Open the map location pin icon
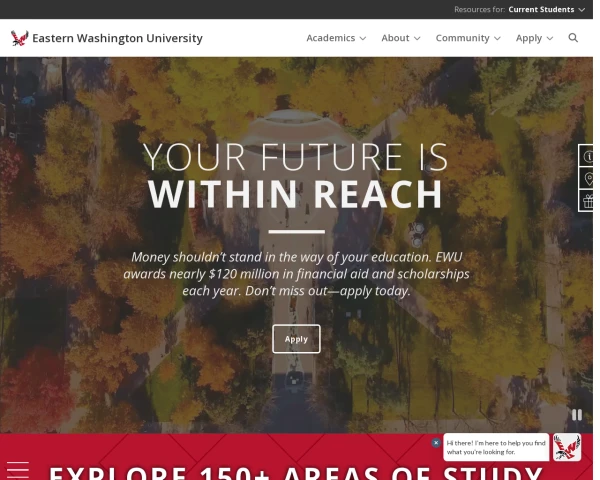 [x=588, y=178]
